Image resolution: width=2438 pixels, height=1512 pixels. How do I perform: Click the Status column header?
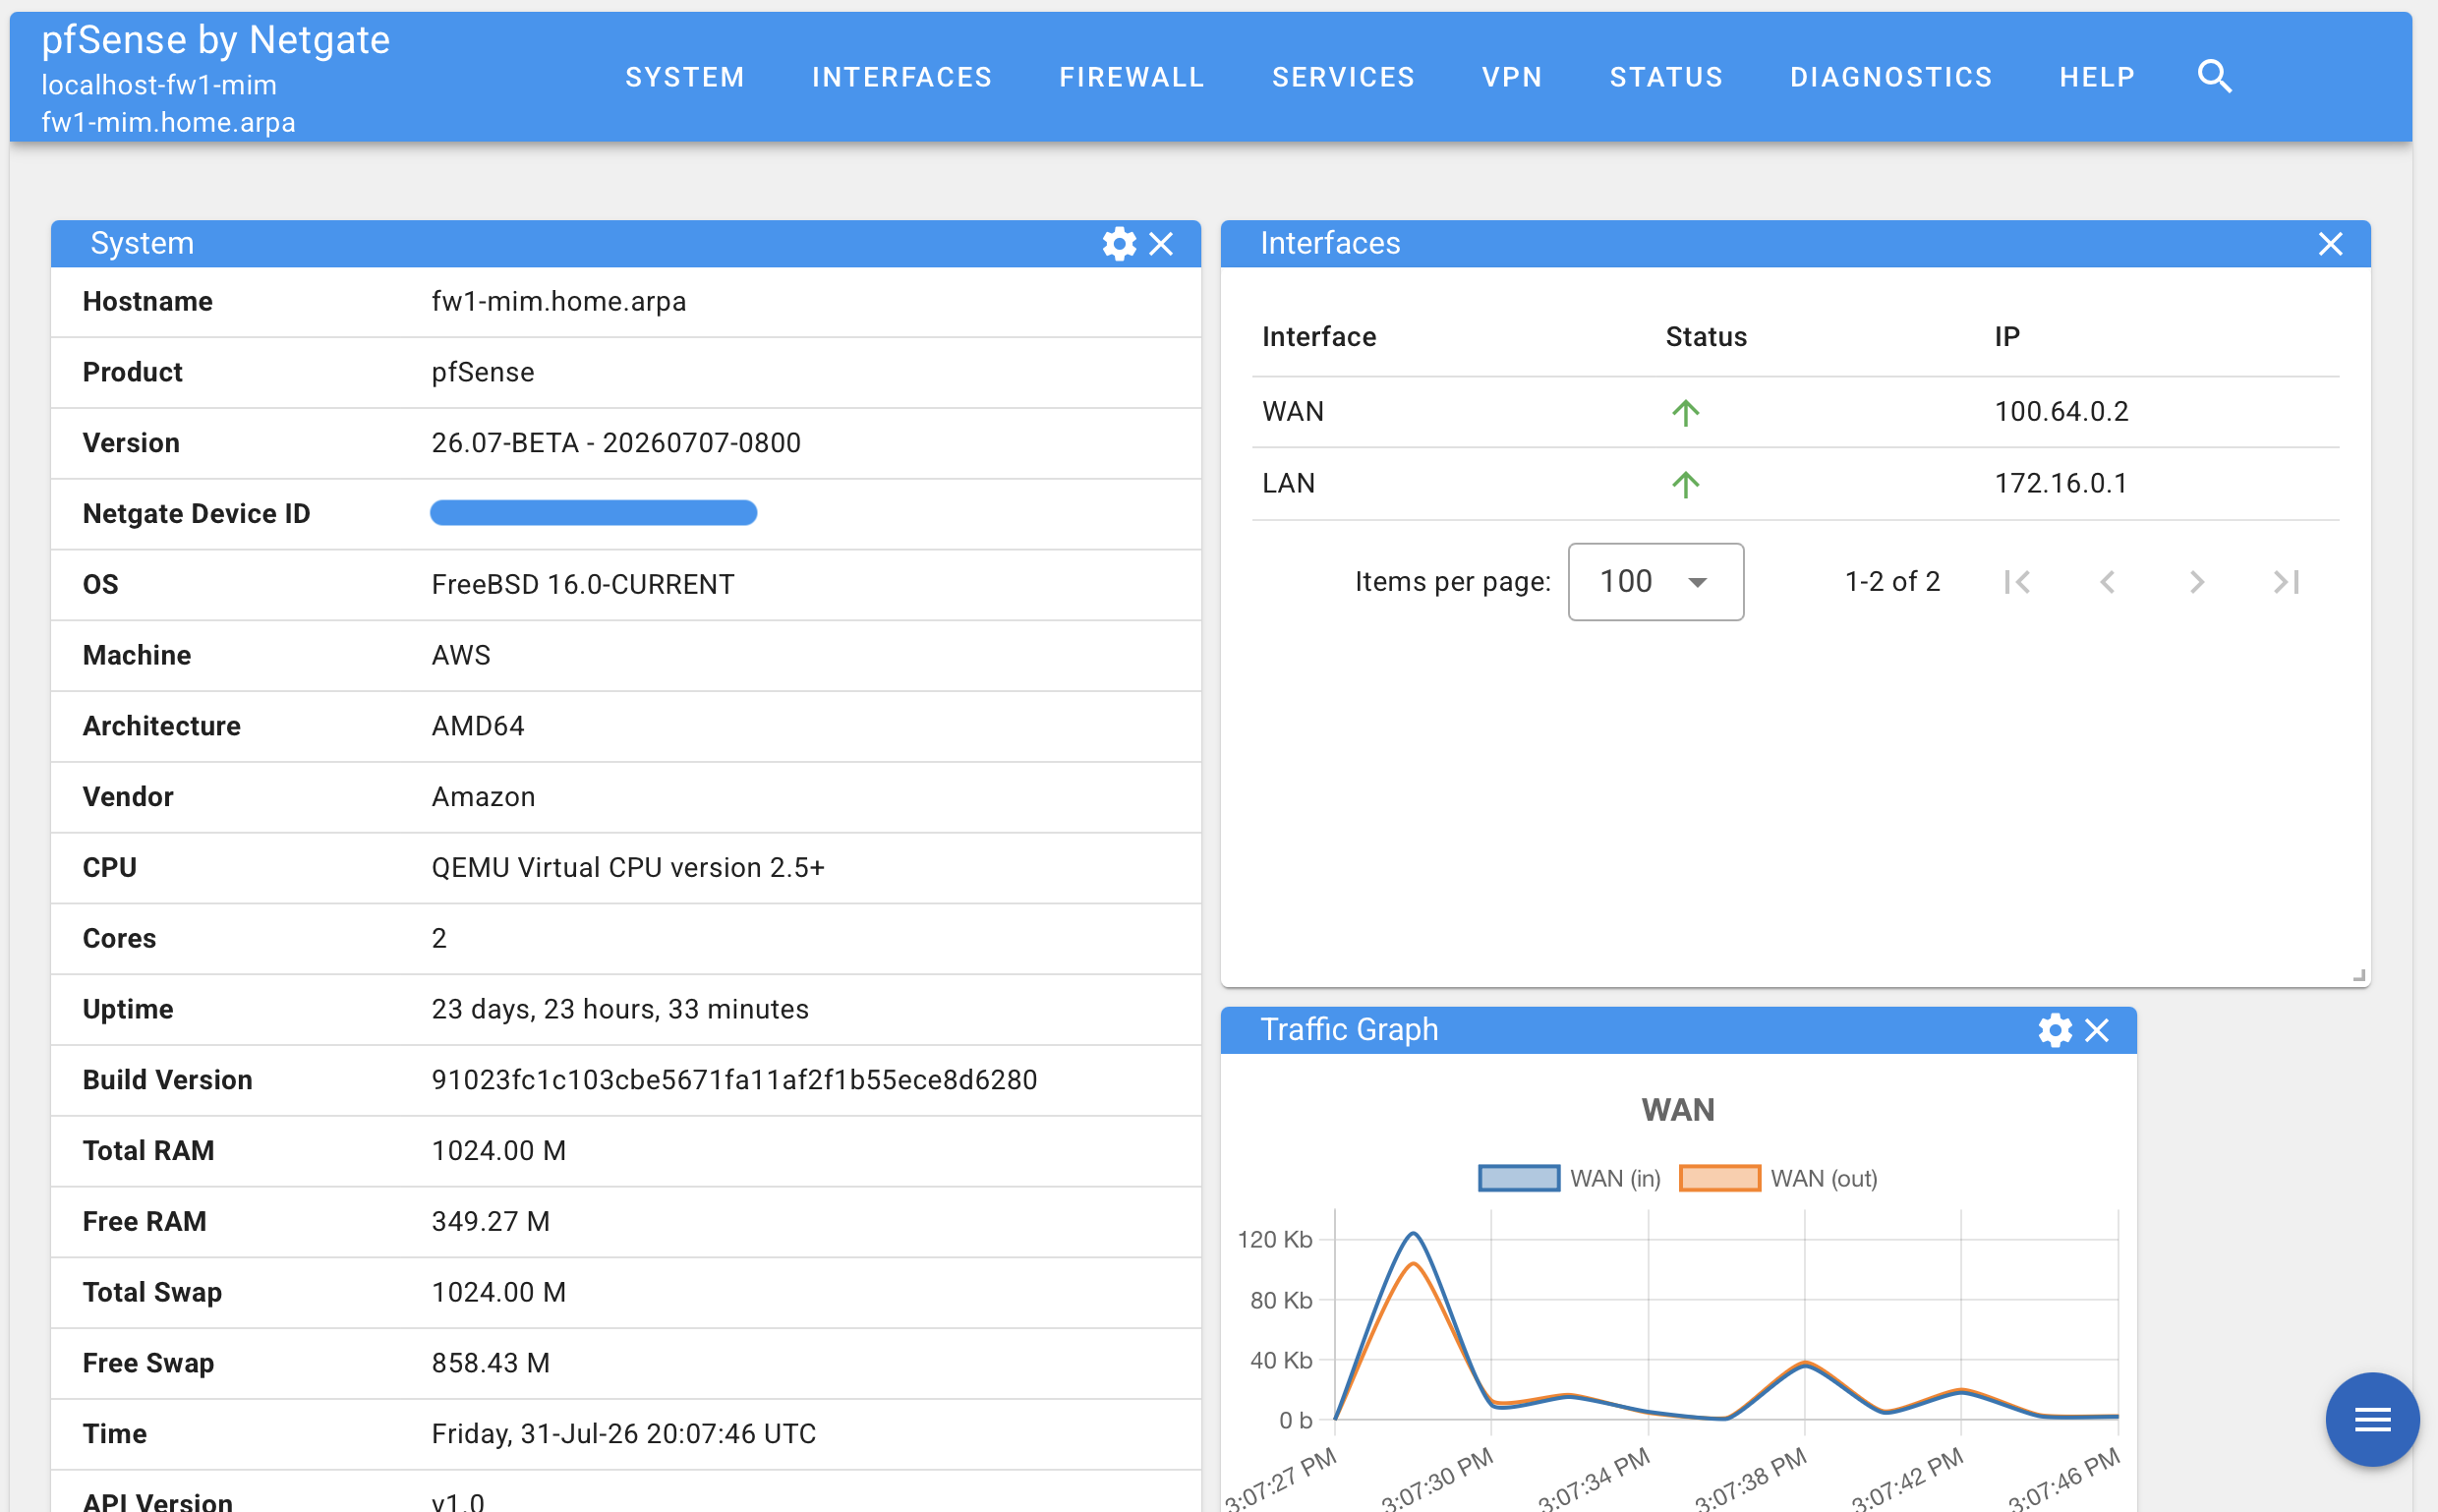tap(1706, 337)
